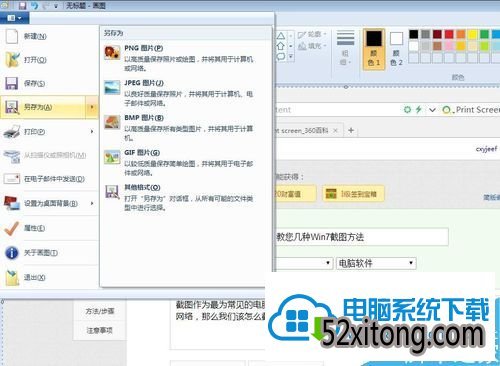Click the Print Screen search field
Viewport: 500px width, 366px height.
477,110
